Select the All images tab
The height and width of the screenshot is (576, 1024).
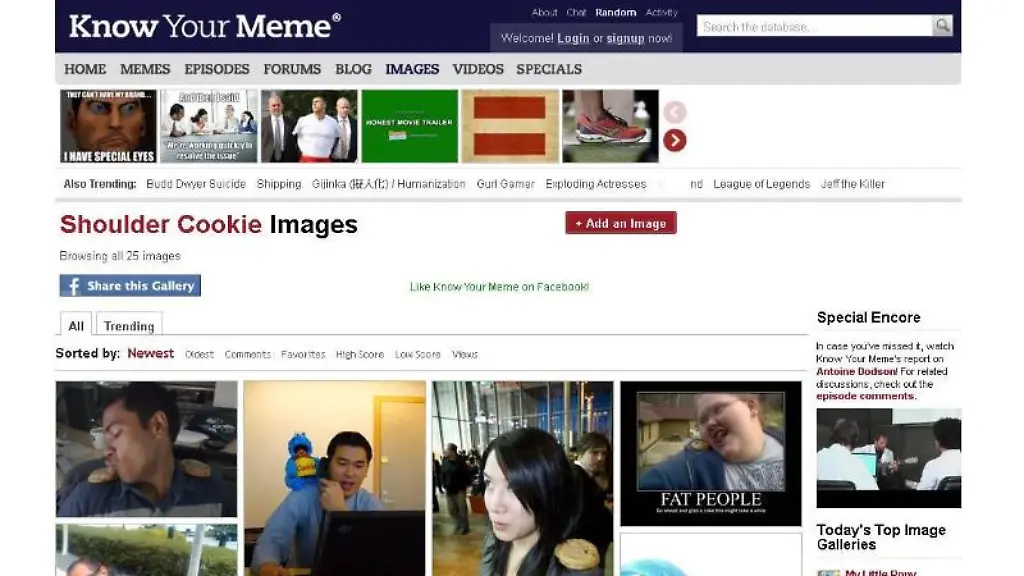[76, 325]
